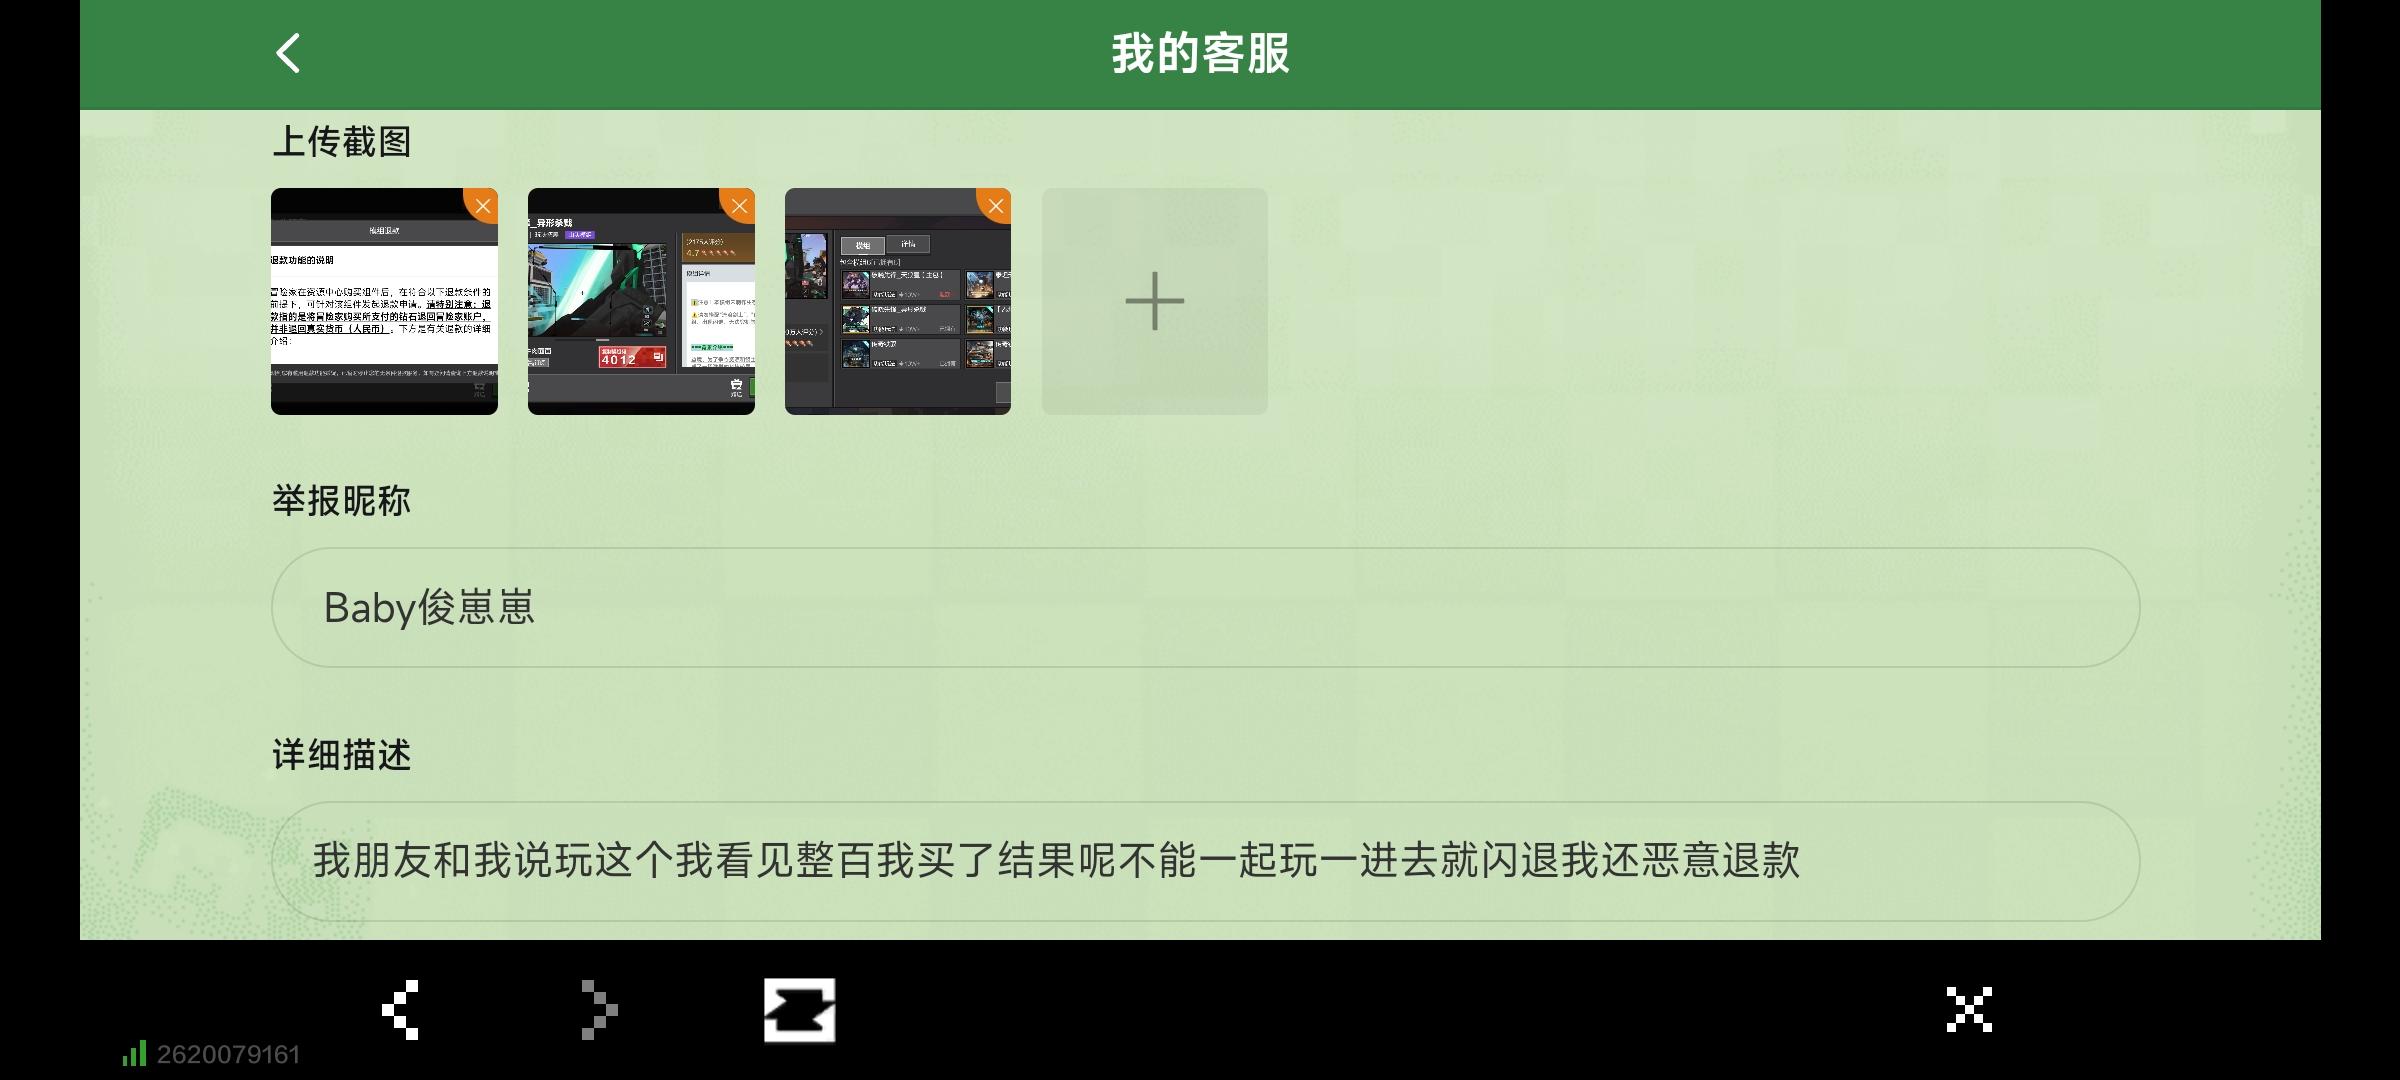
Task: Tap the white swap-arrows icon in bottom bar
Action: (x=799, y=1010)
